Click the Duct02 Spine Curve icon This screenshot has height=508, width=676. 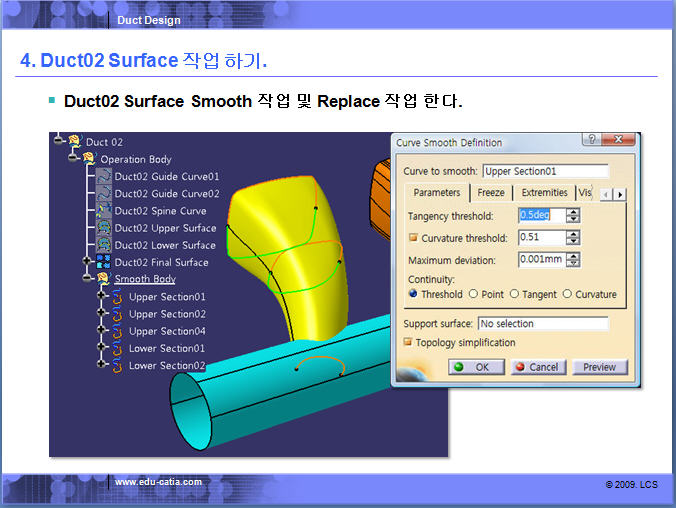pyautogui.click(x=103, y=211)
